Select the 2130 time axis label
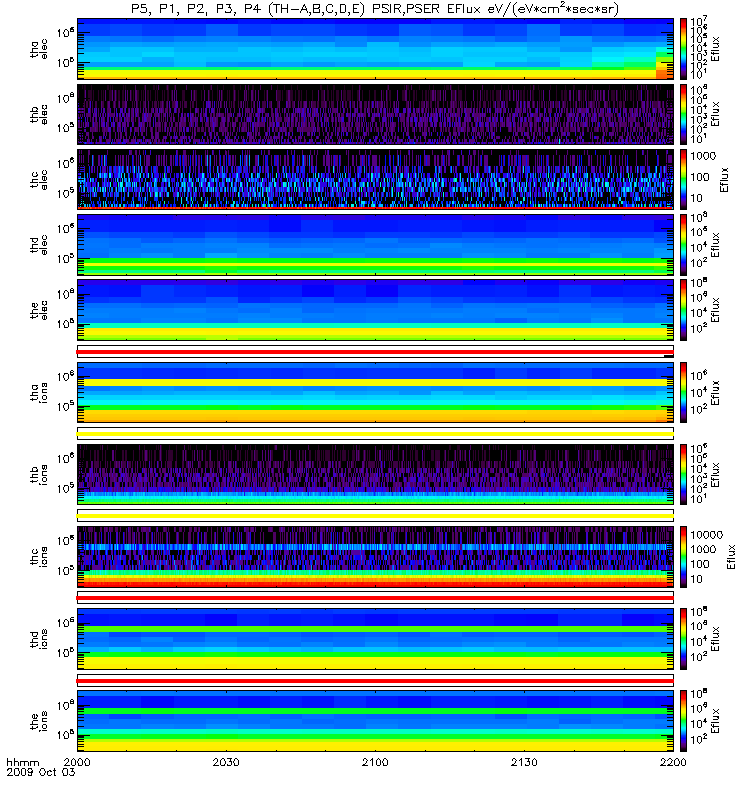This screenshot has height=800, width=750. [x=524, y=762]
